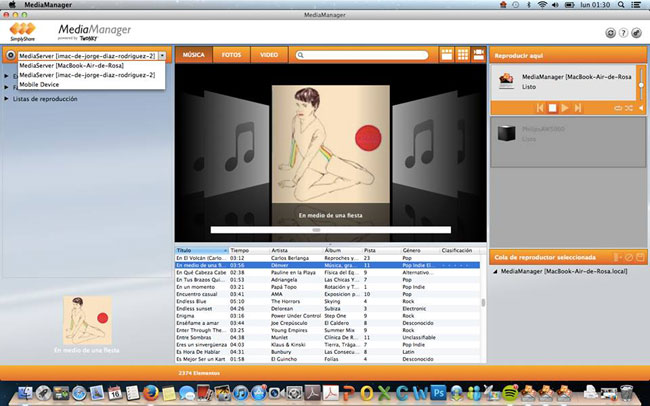Viewport: 650px width, 406px height.
Task: Open iTunes from the Dock
Action: [x=240, y=392]
